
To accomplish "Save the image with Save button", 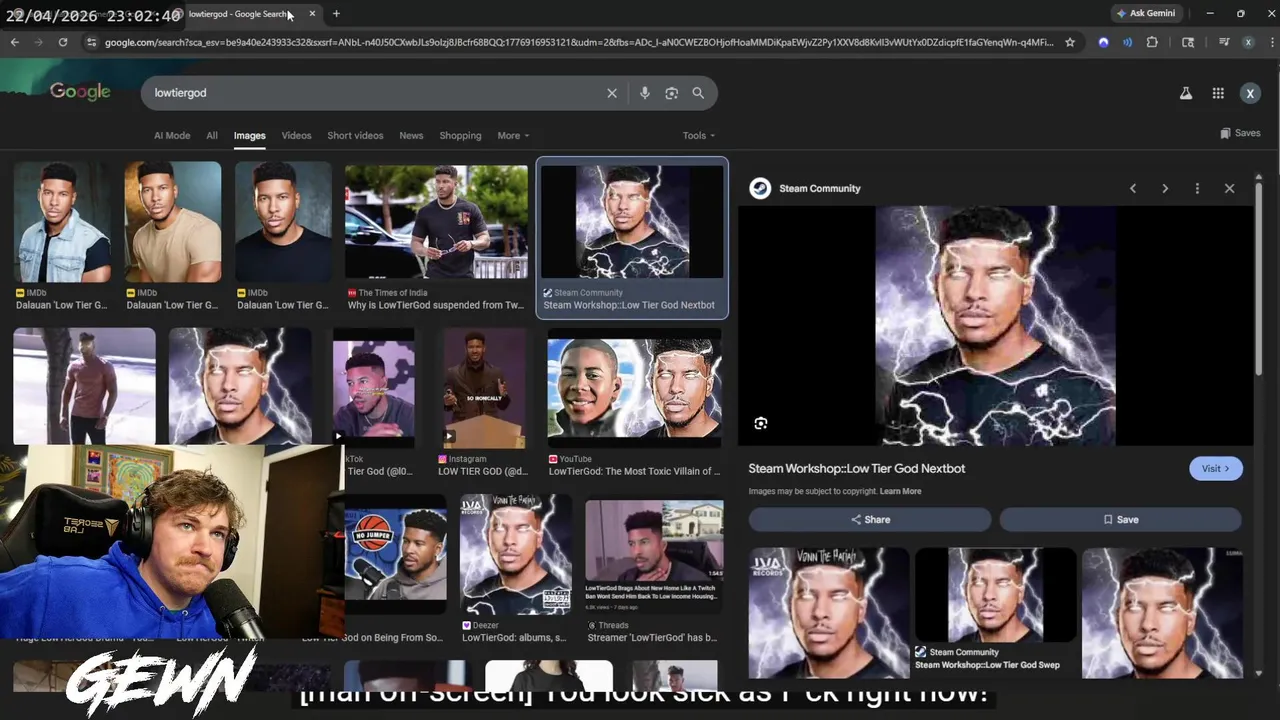I will [1120, 519].
